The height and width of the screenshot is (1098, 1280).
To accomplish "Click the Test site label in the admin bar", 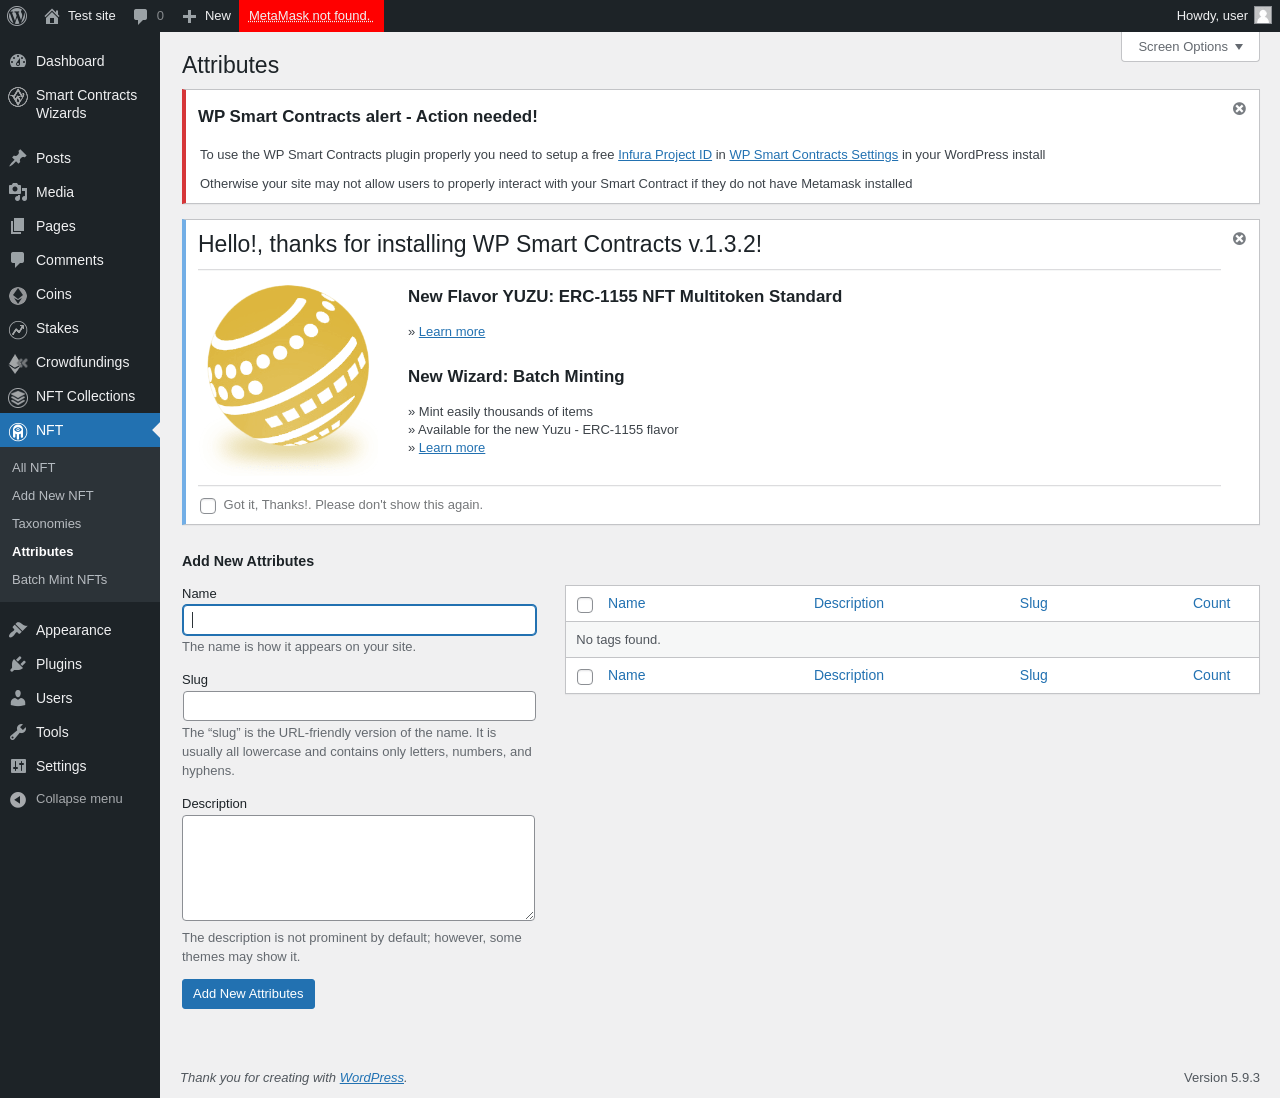I will pos(92,16).
